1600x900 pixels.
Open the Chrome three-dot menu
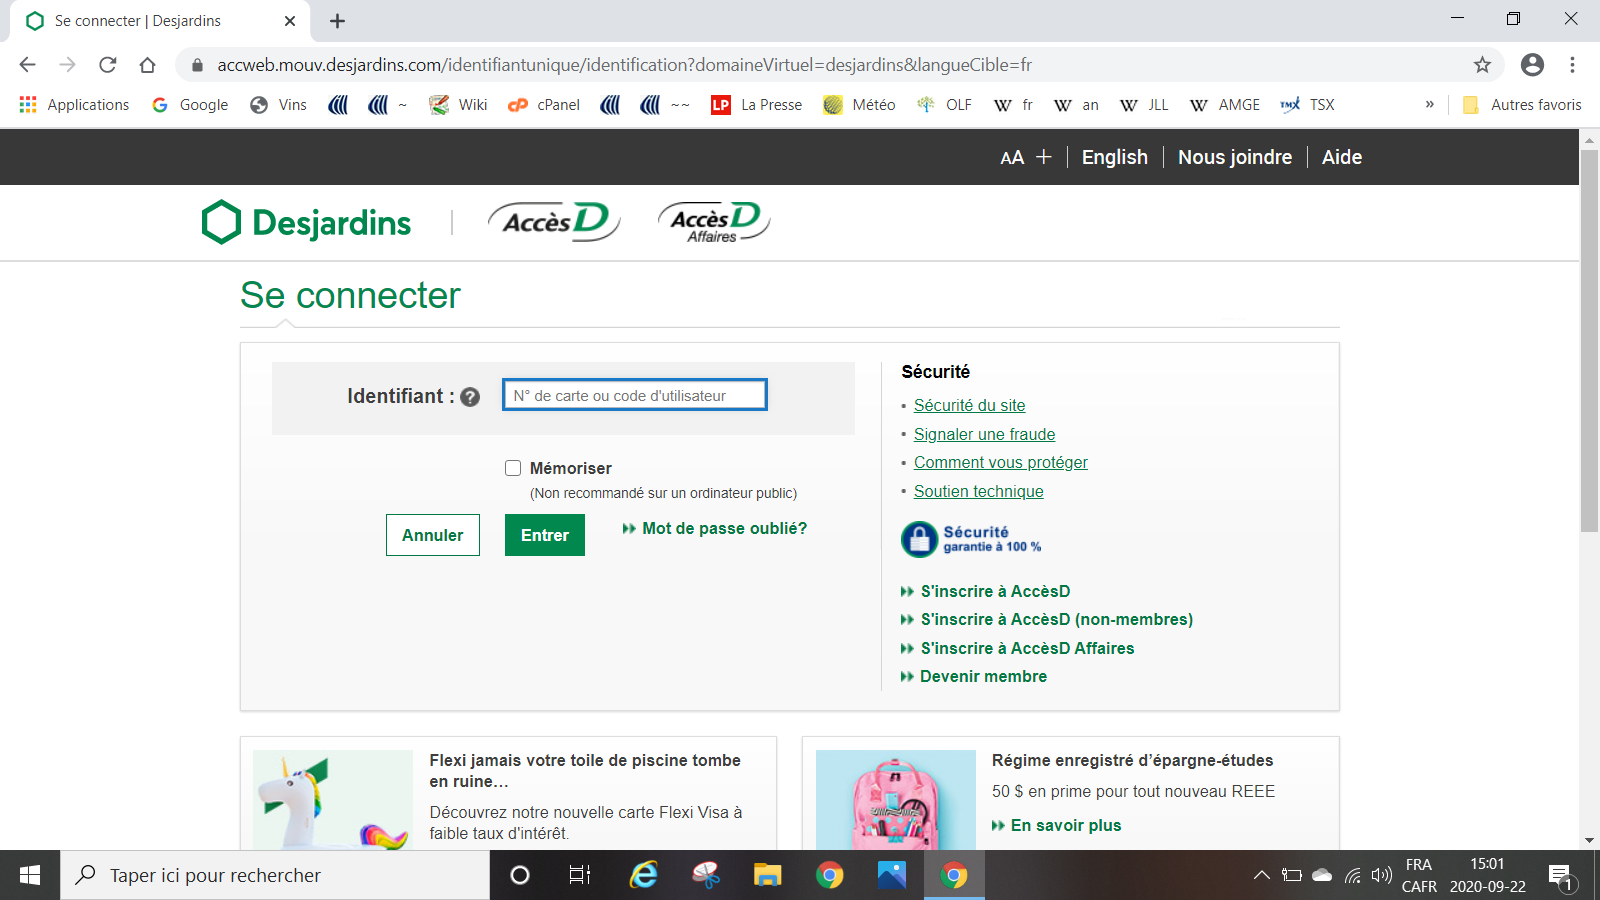tap(1572, 65)
